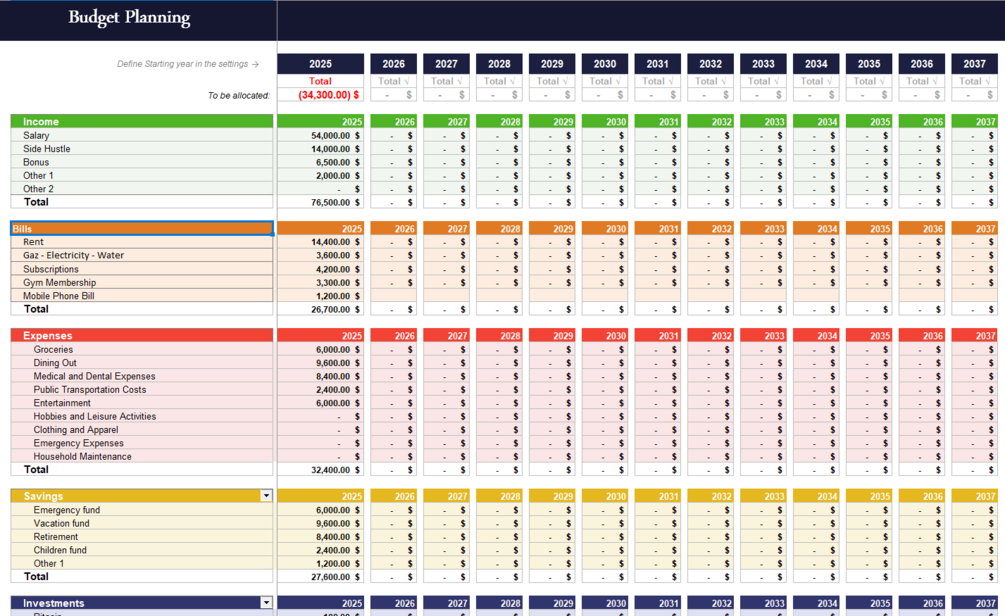
Task: Select the Hobbies and Leisure Activities label
Action: pos(95,417)
